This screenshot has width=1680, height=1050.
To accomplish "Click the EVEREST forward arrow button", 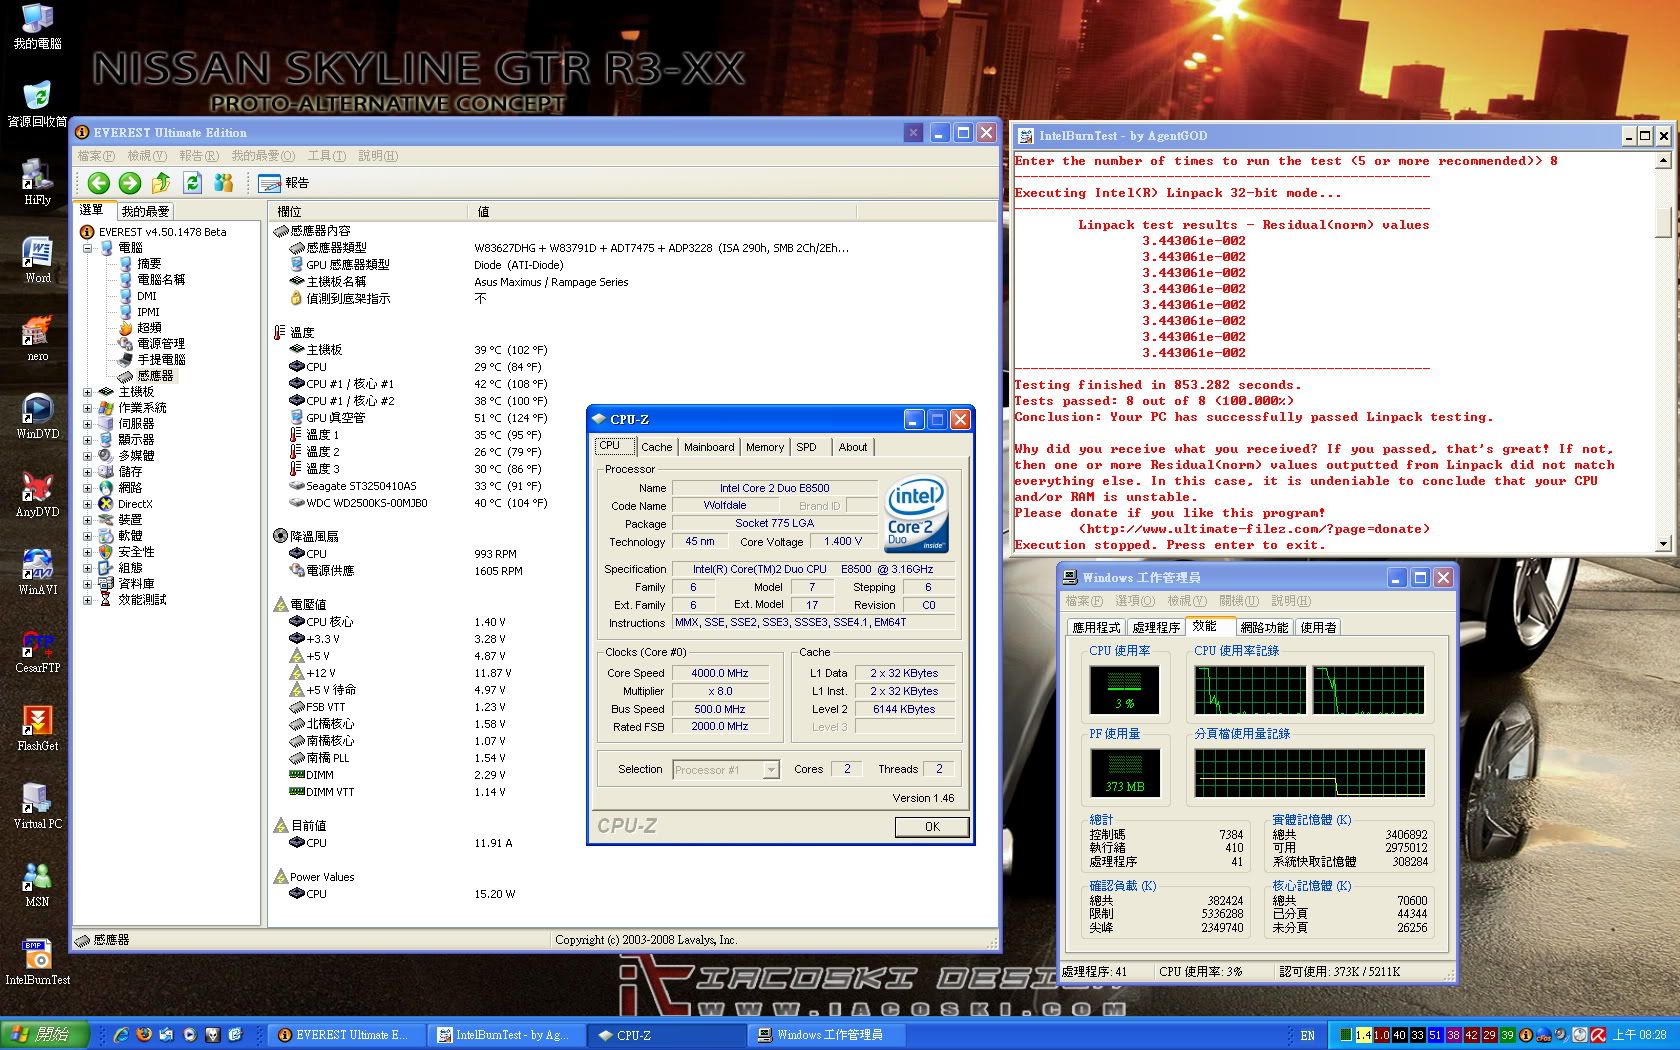I will tap(130, 182).
